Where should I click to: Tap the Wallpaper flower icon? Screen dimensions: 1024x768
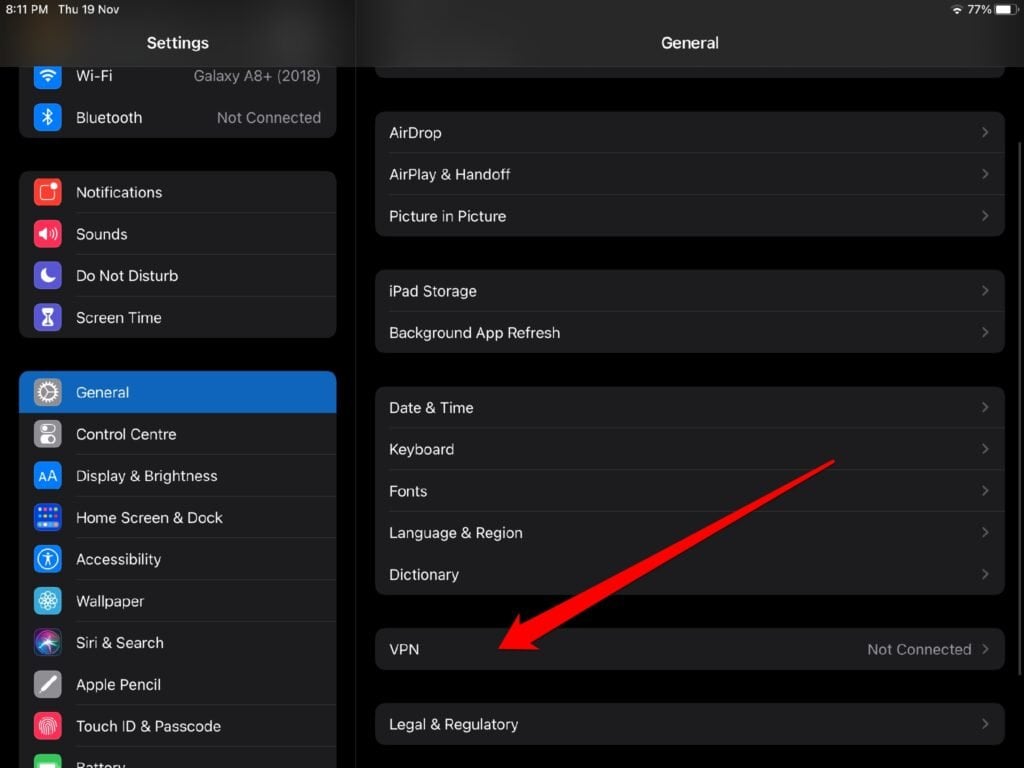coord(48,601)
